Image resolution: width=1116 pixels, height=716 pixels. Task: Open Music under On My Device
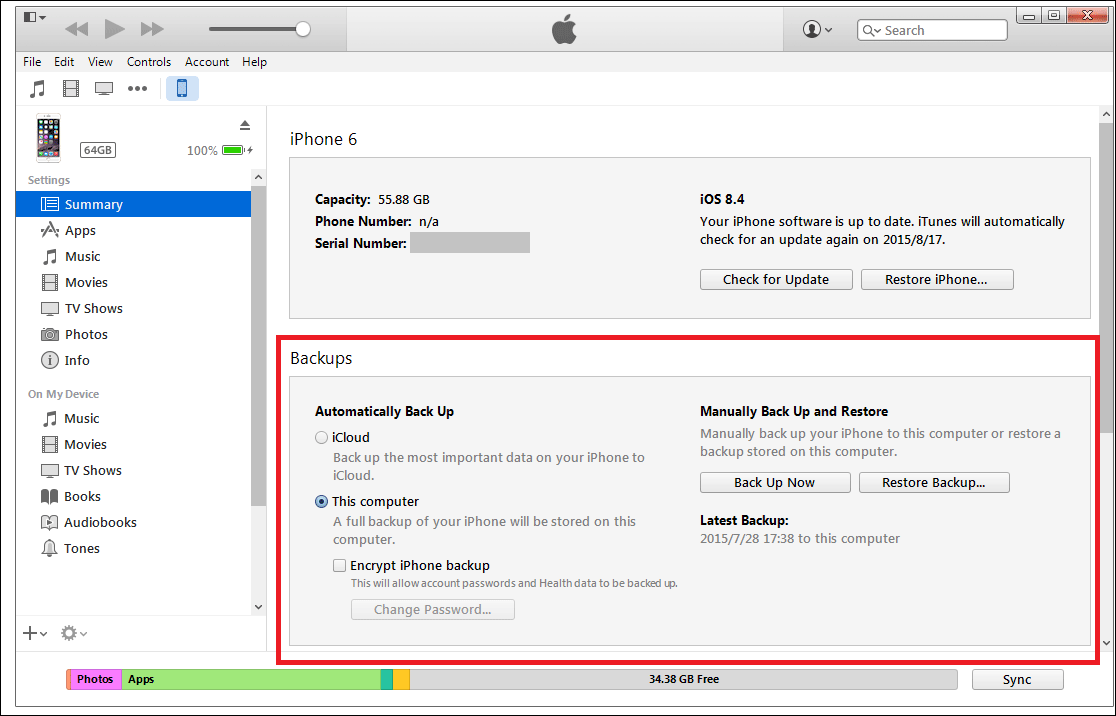(x=133, y=418)
